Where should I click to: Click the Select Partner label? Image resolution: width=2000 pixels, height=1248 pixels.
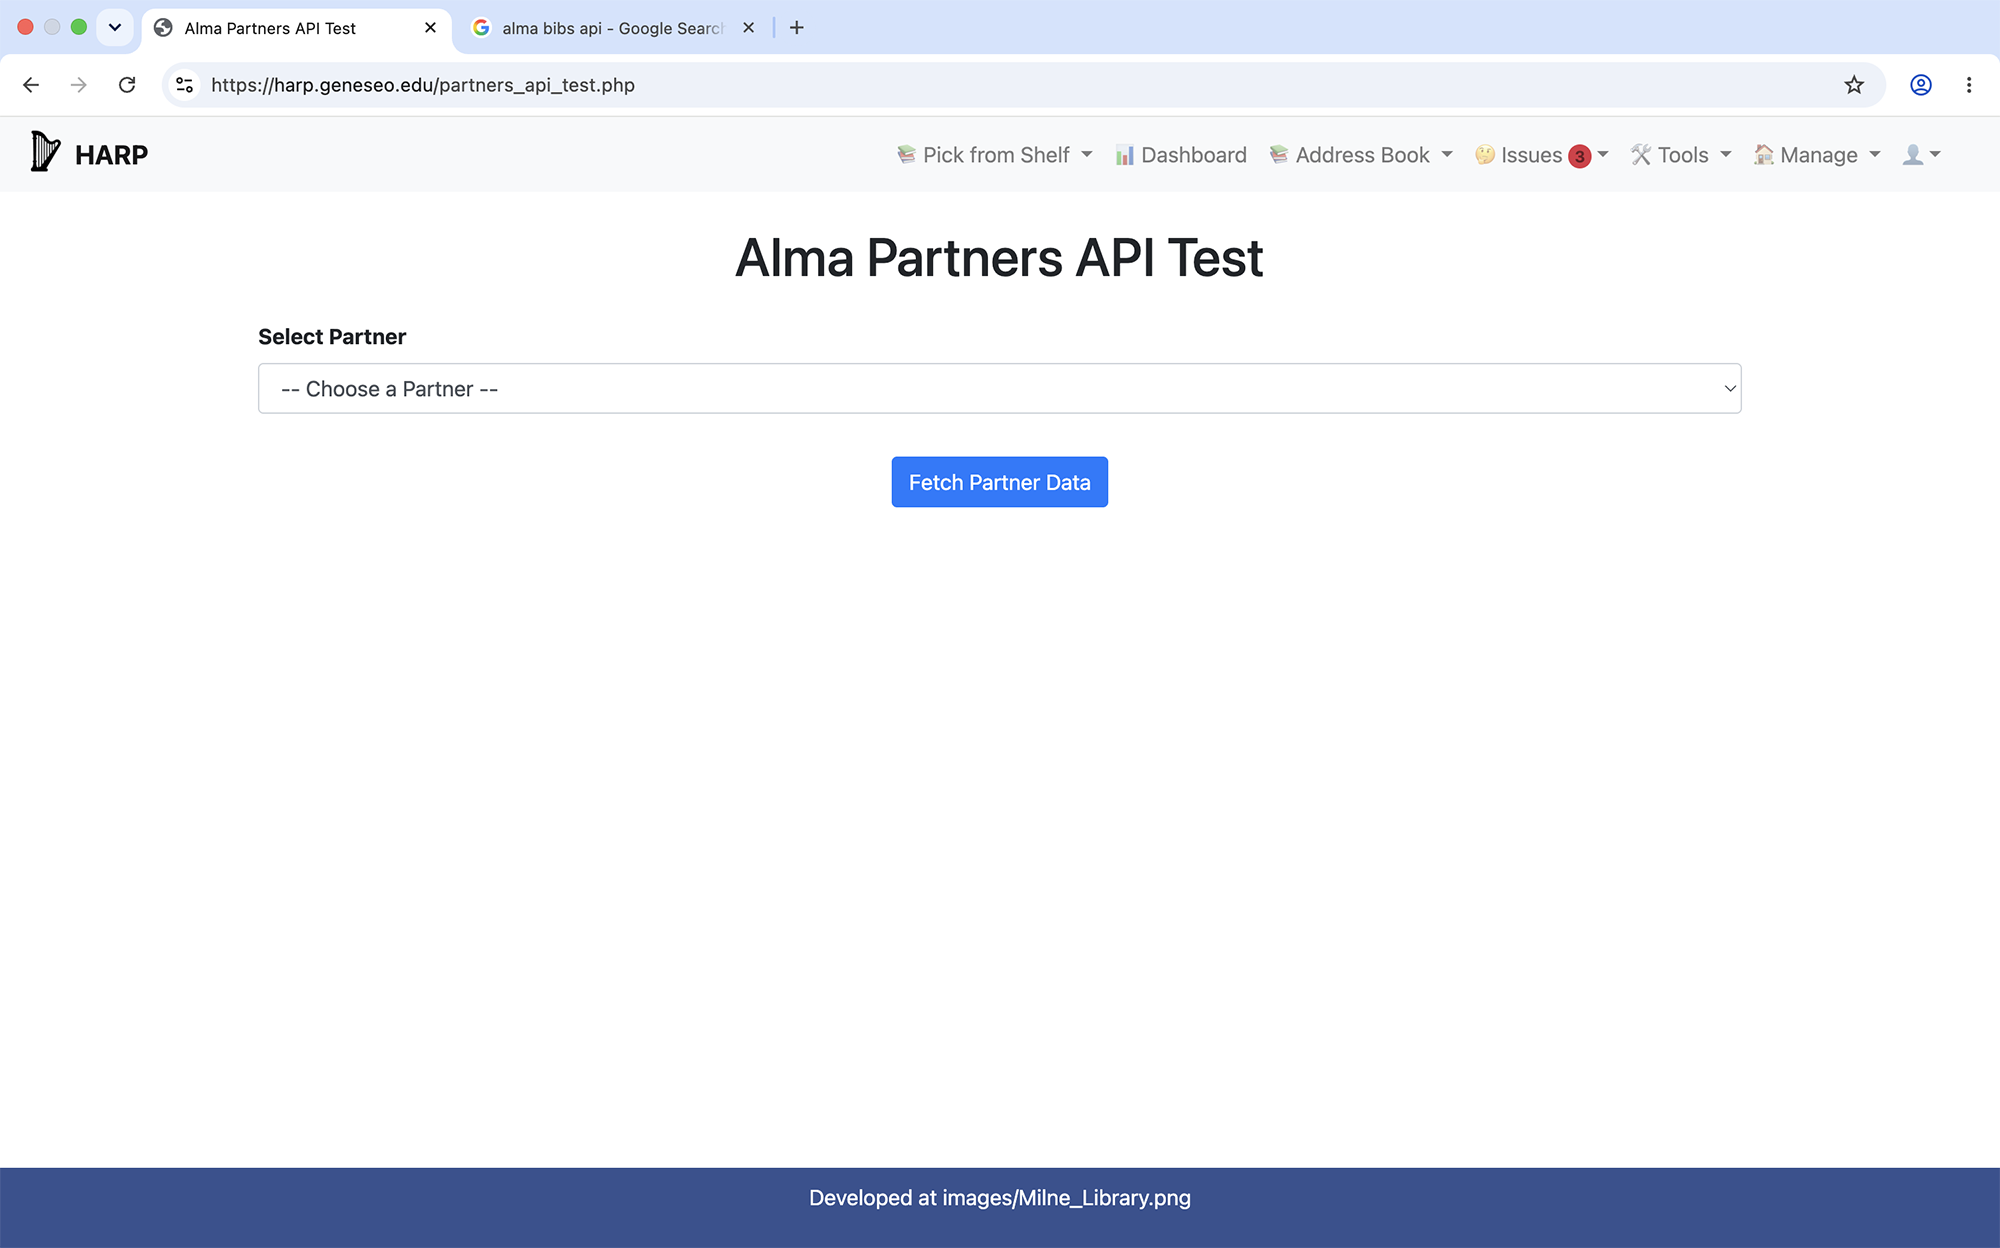pos(332,337)
